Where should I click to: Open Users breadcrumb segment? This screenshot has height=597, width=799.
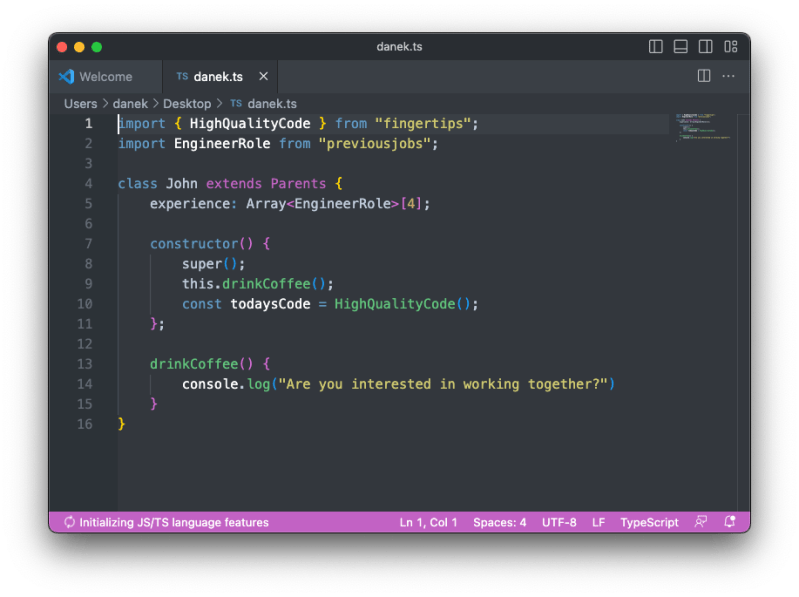pos(81,103)
